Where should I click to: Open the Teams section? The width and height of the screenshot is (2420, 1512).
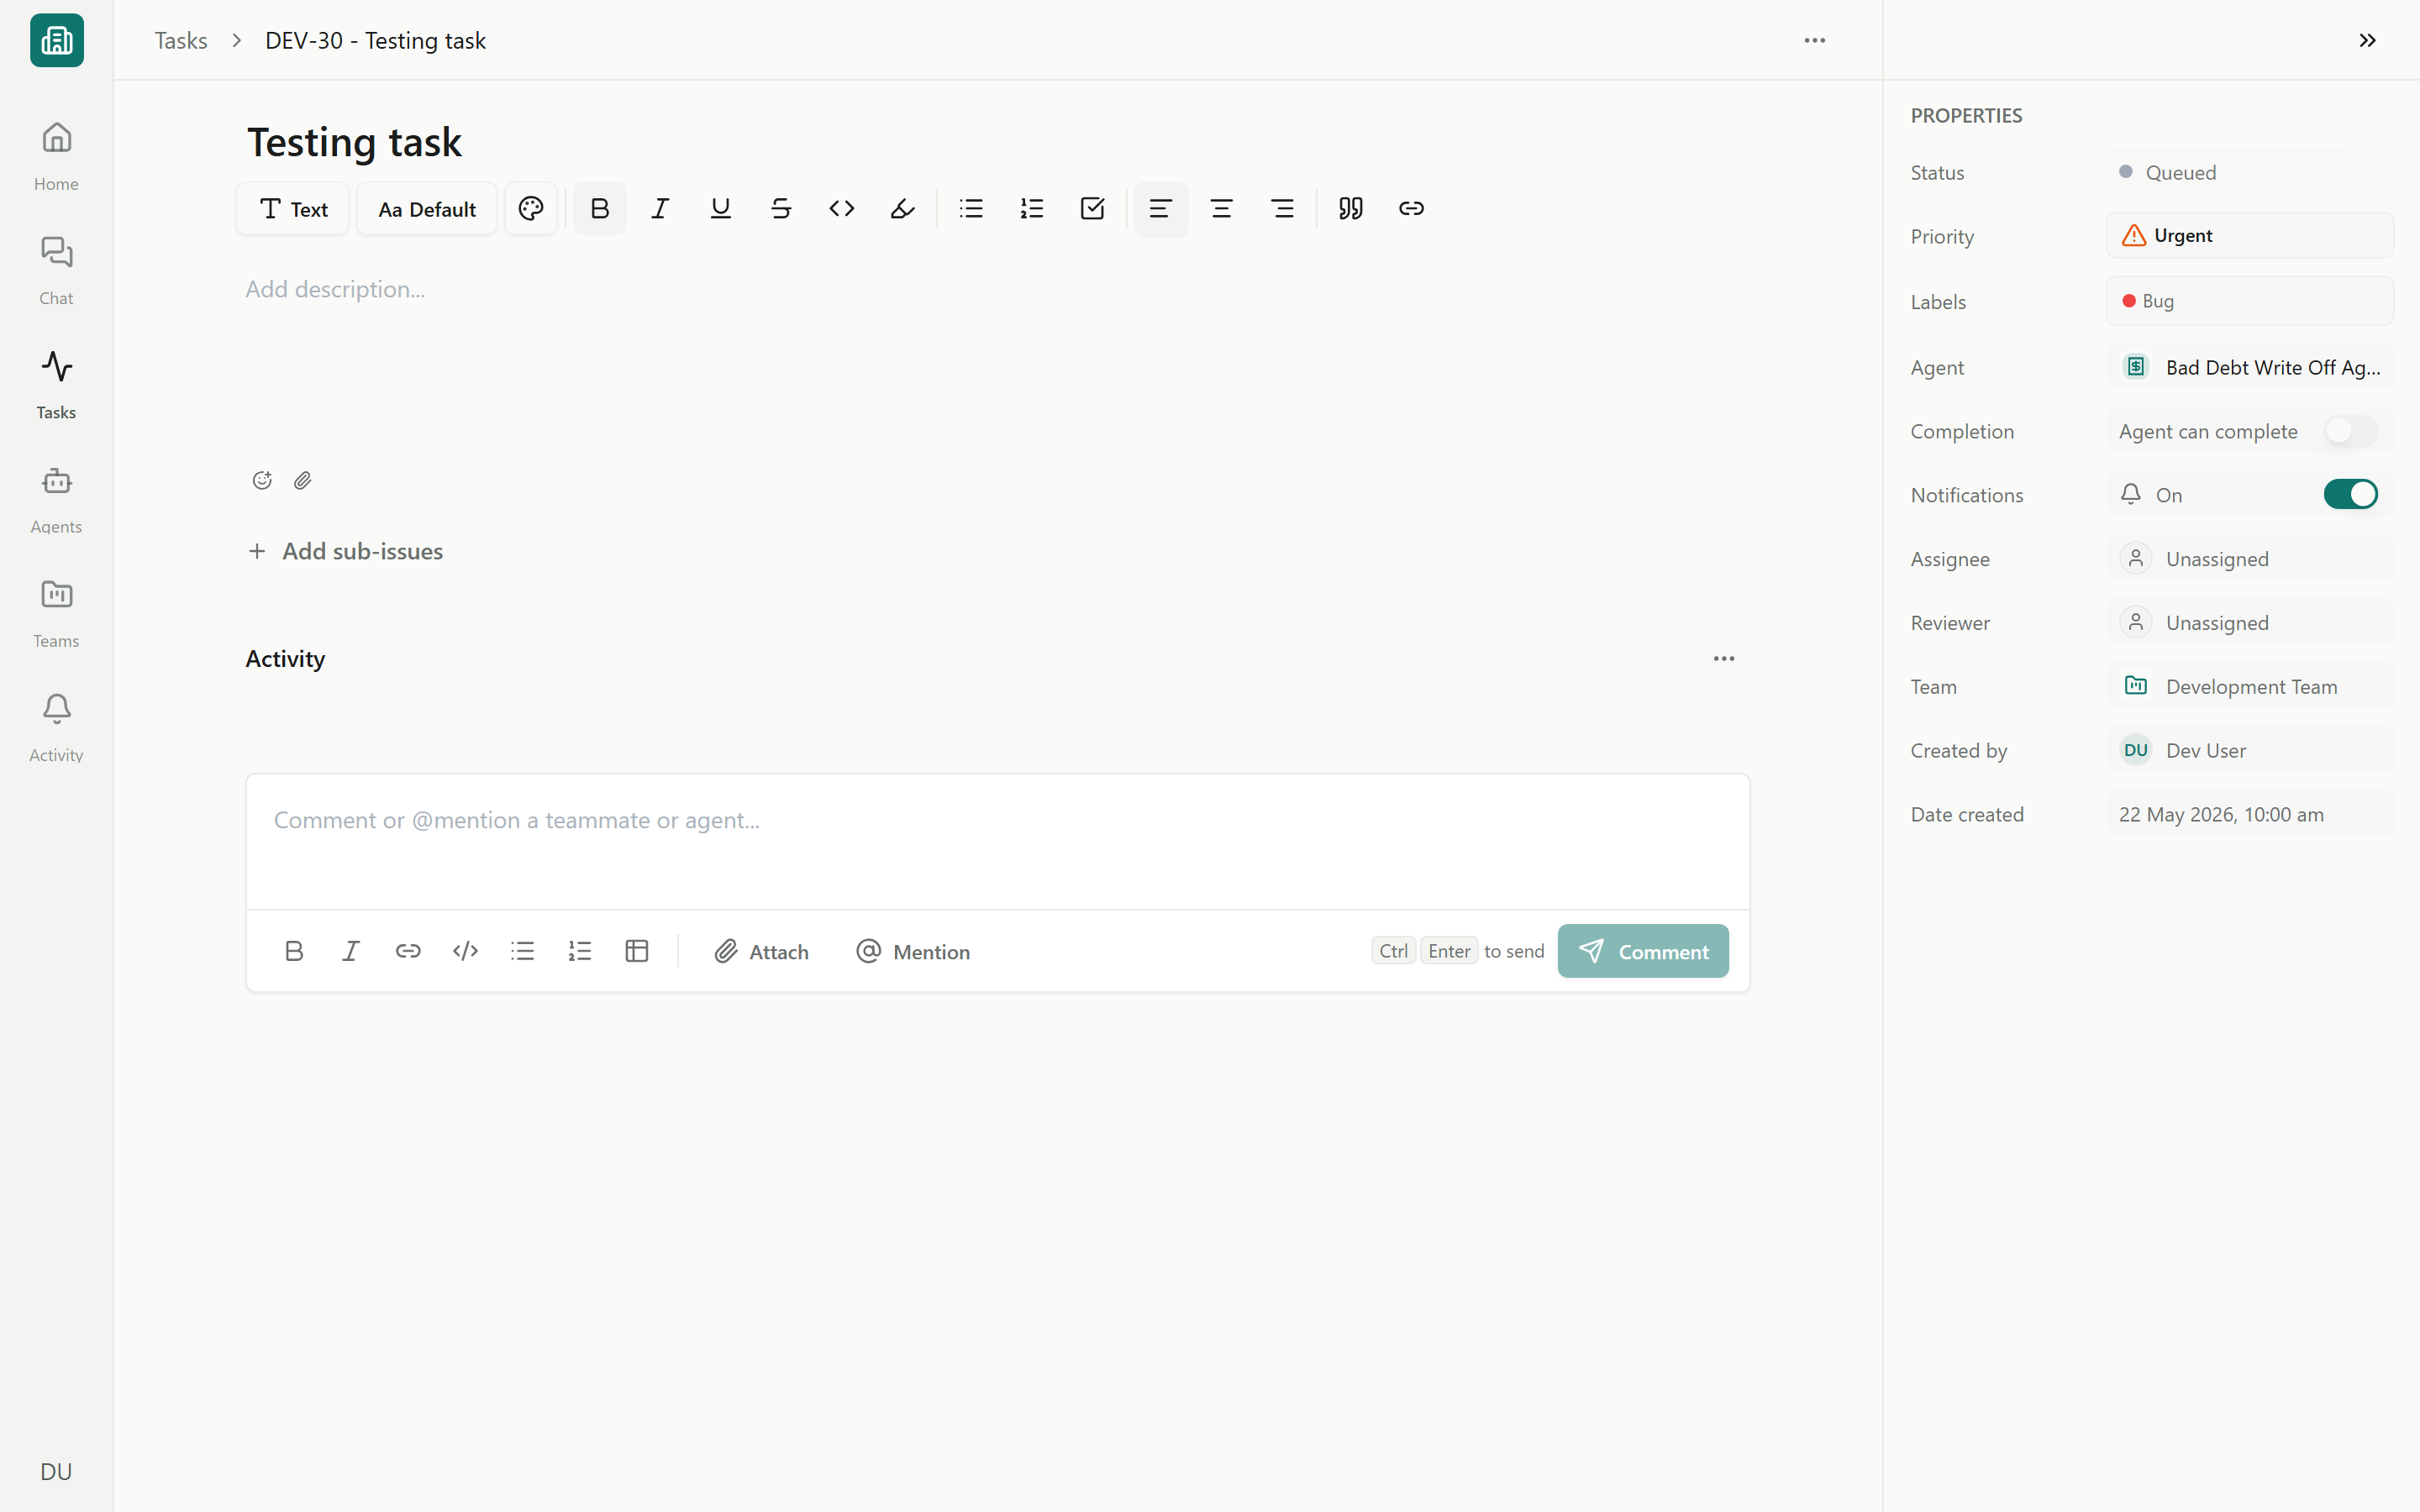pyautogui.click(x=56, y=612)
